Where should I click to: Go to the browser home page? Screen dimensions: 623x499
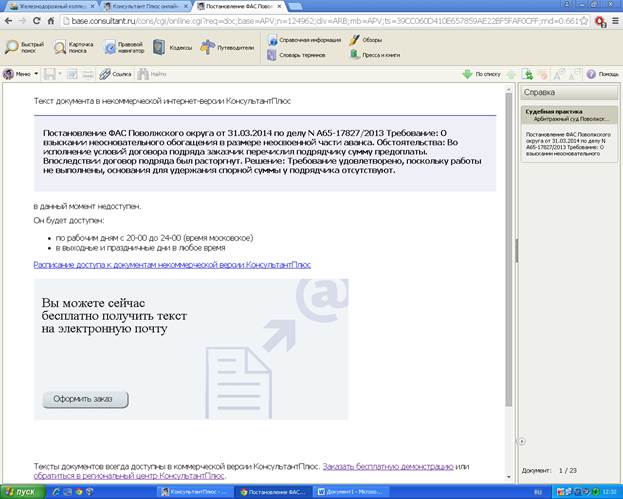51,21
